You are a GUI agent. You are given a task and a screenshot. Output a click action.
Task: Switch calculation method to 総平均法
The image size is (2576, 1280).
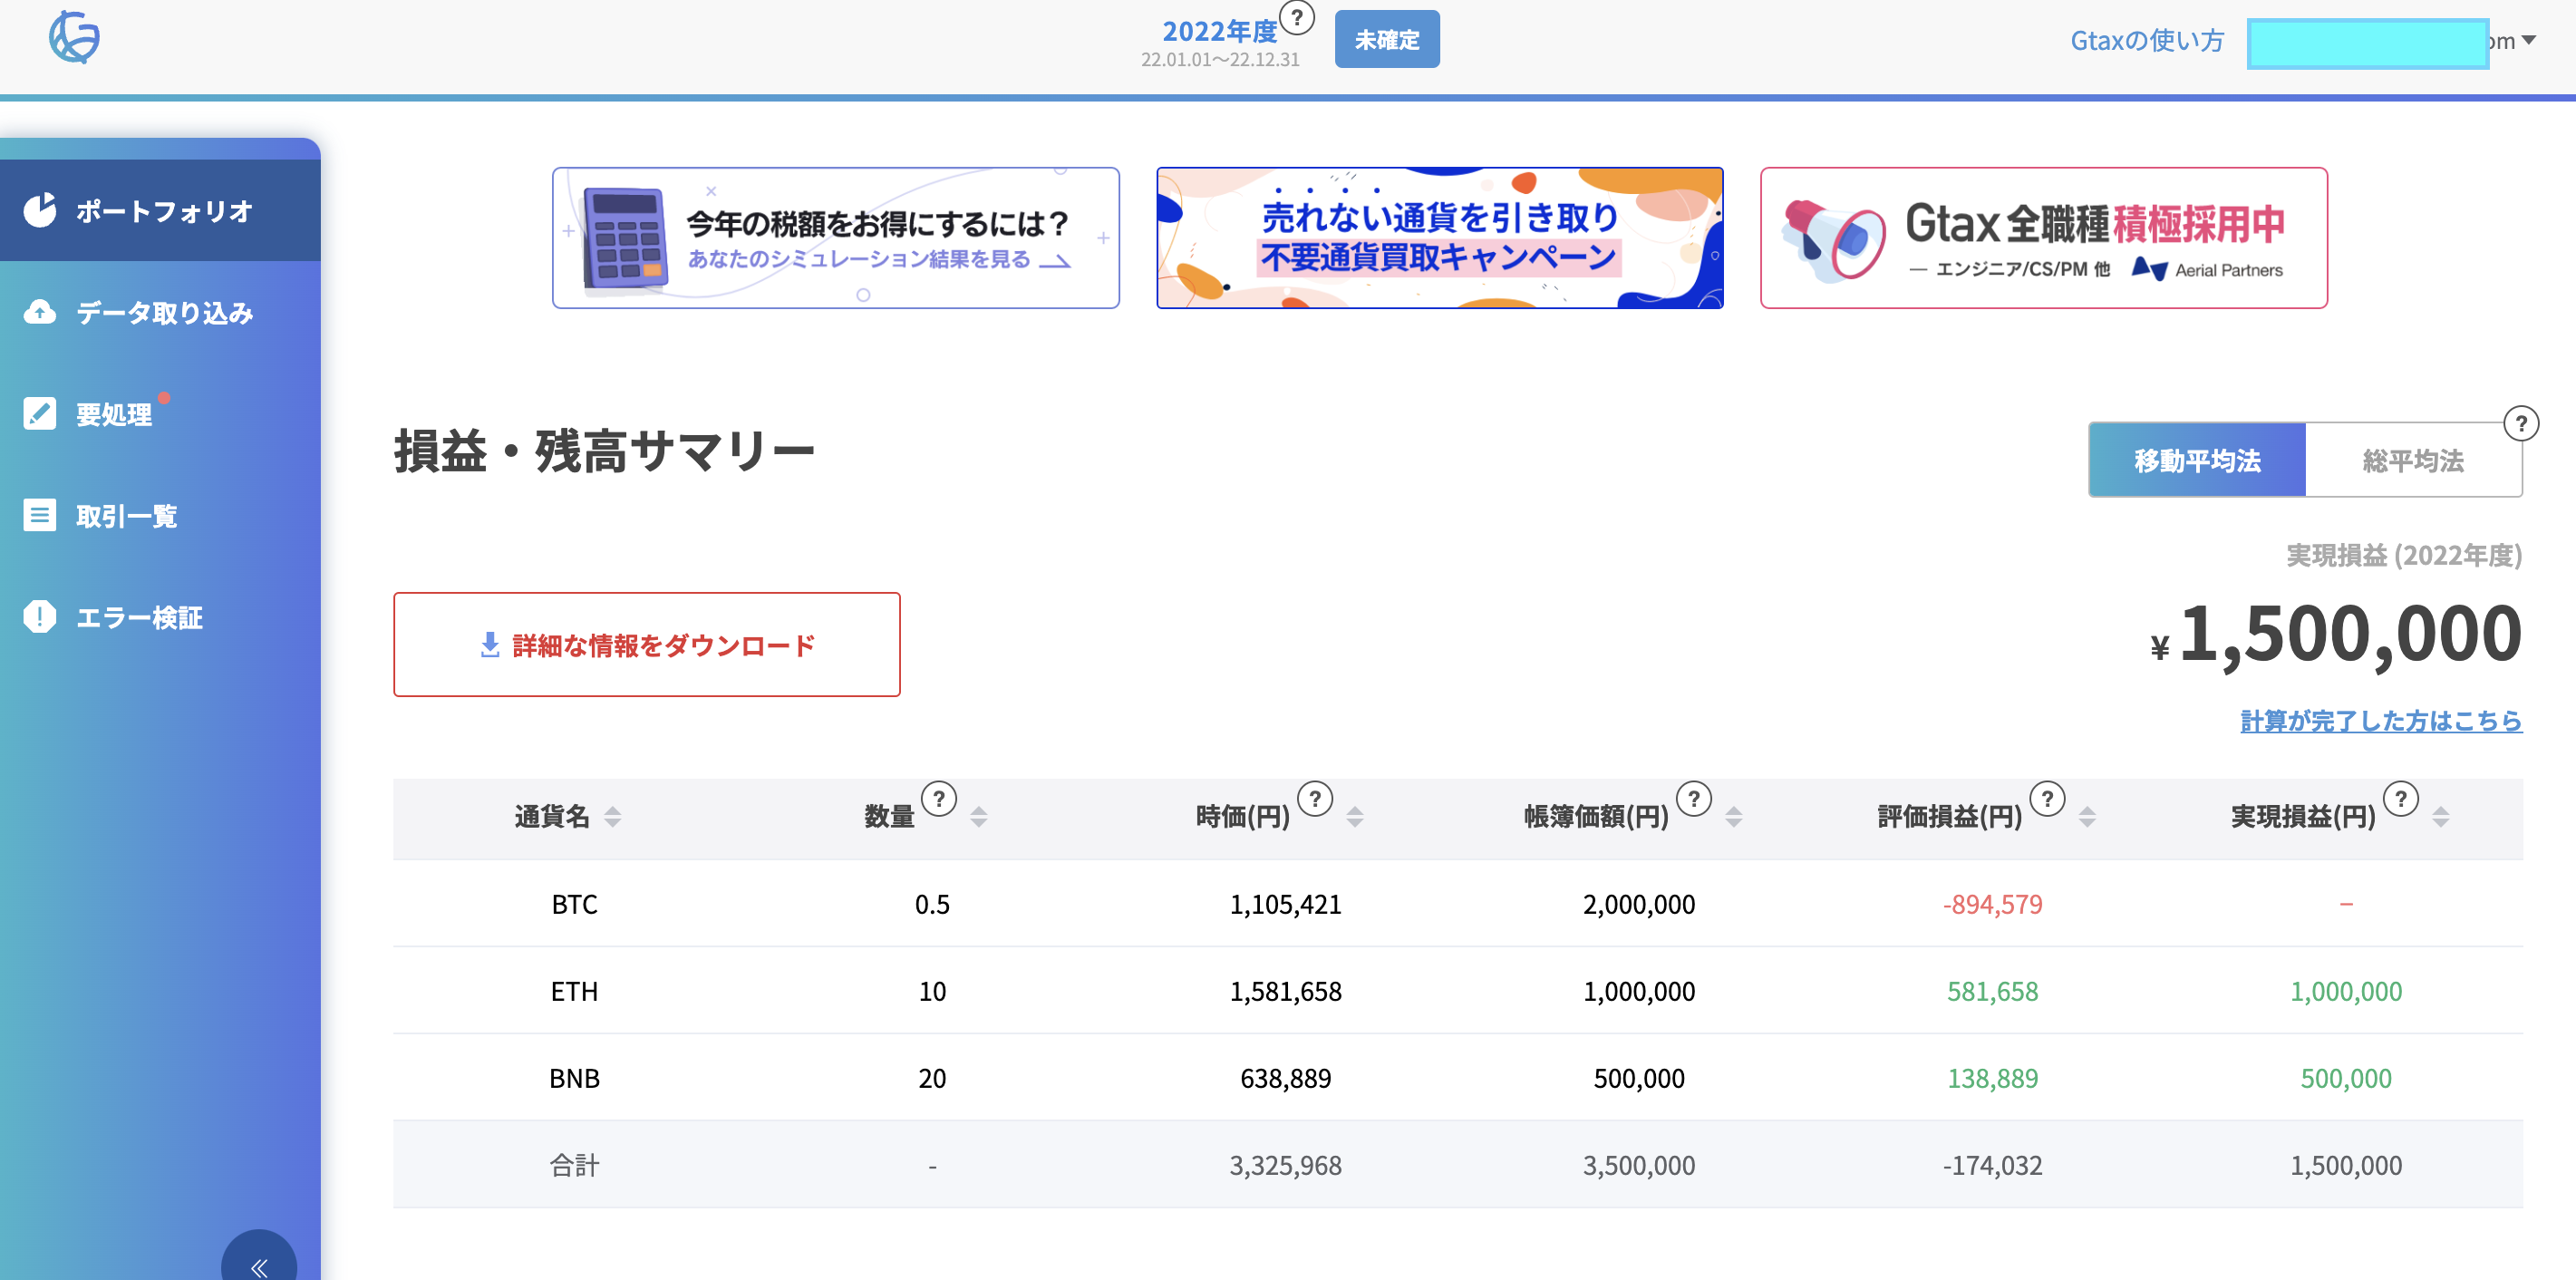[2413, 460]
